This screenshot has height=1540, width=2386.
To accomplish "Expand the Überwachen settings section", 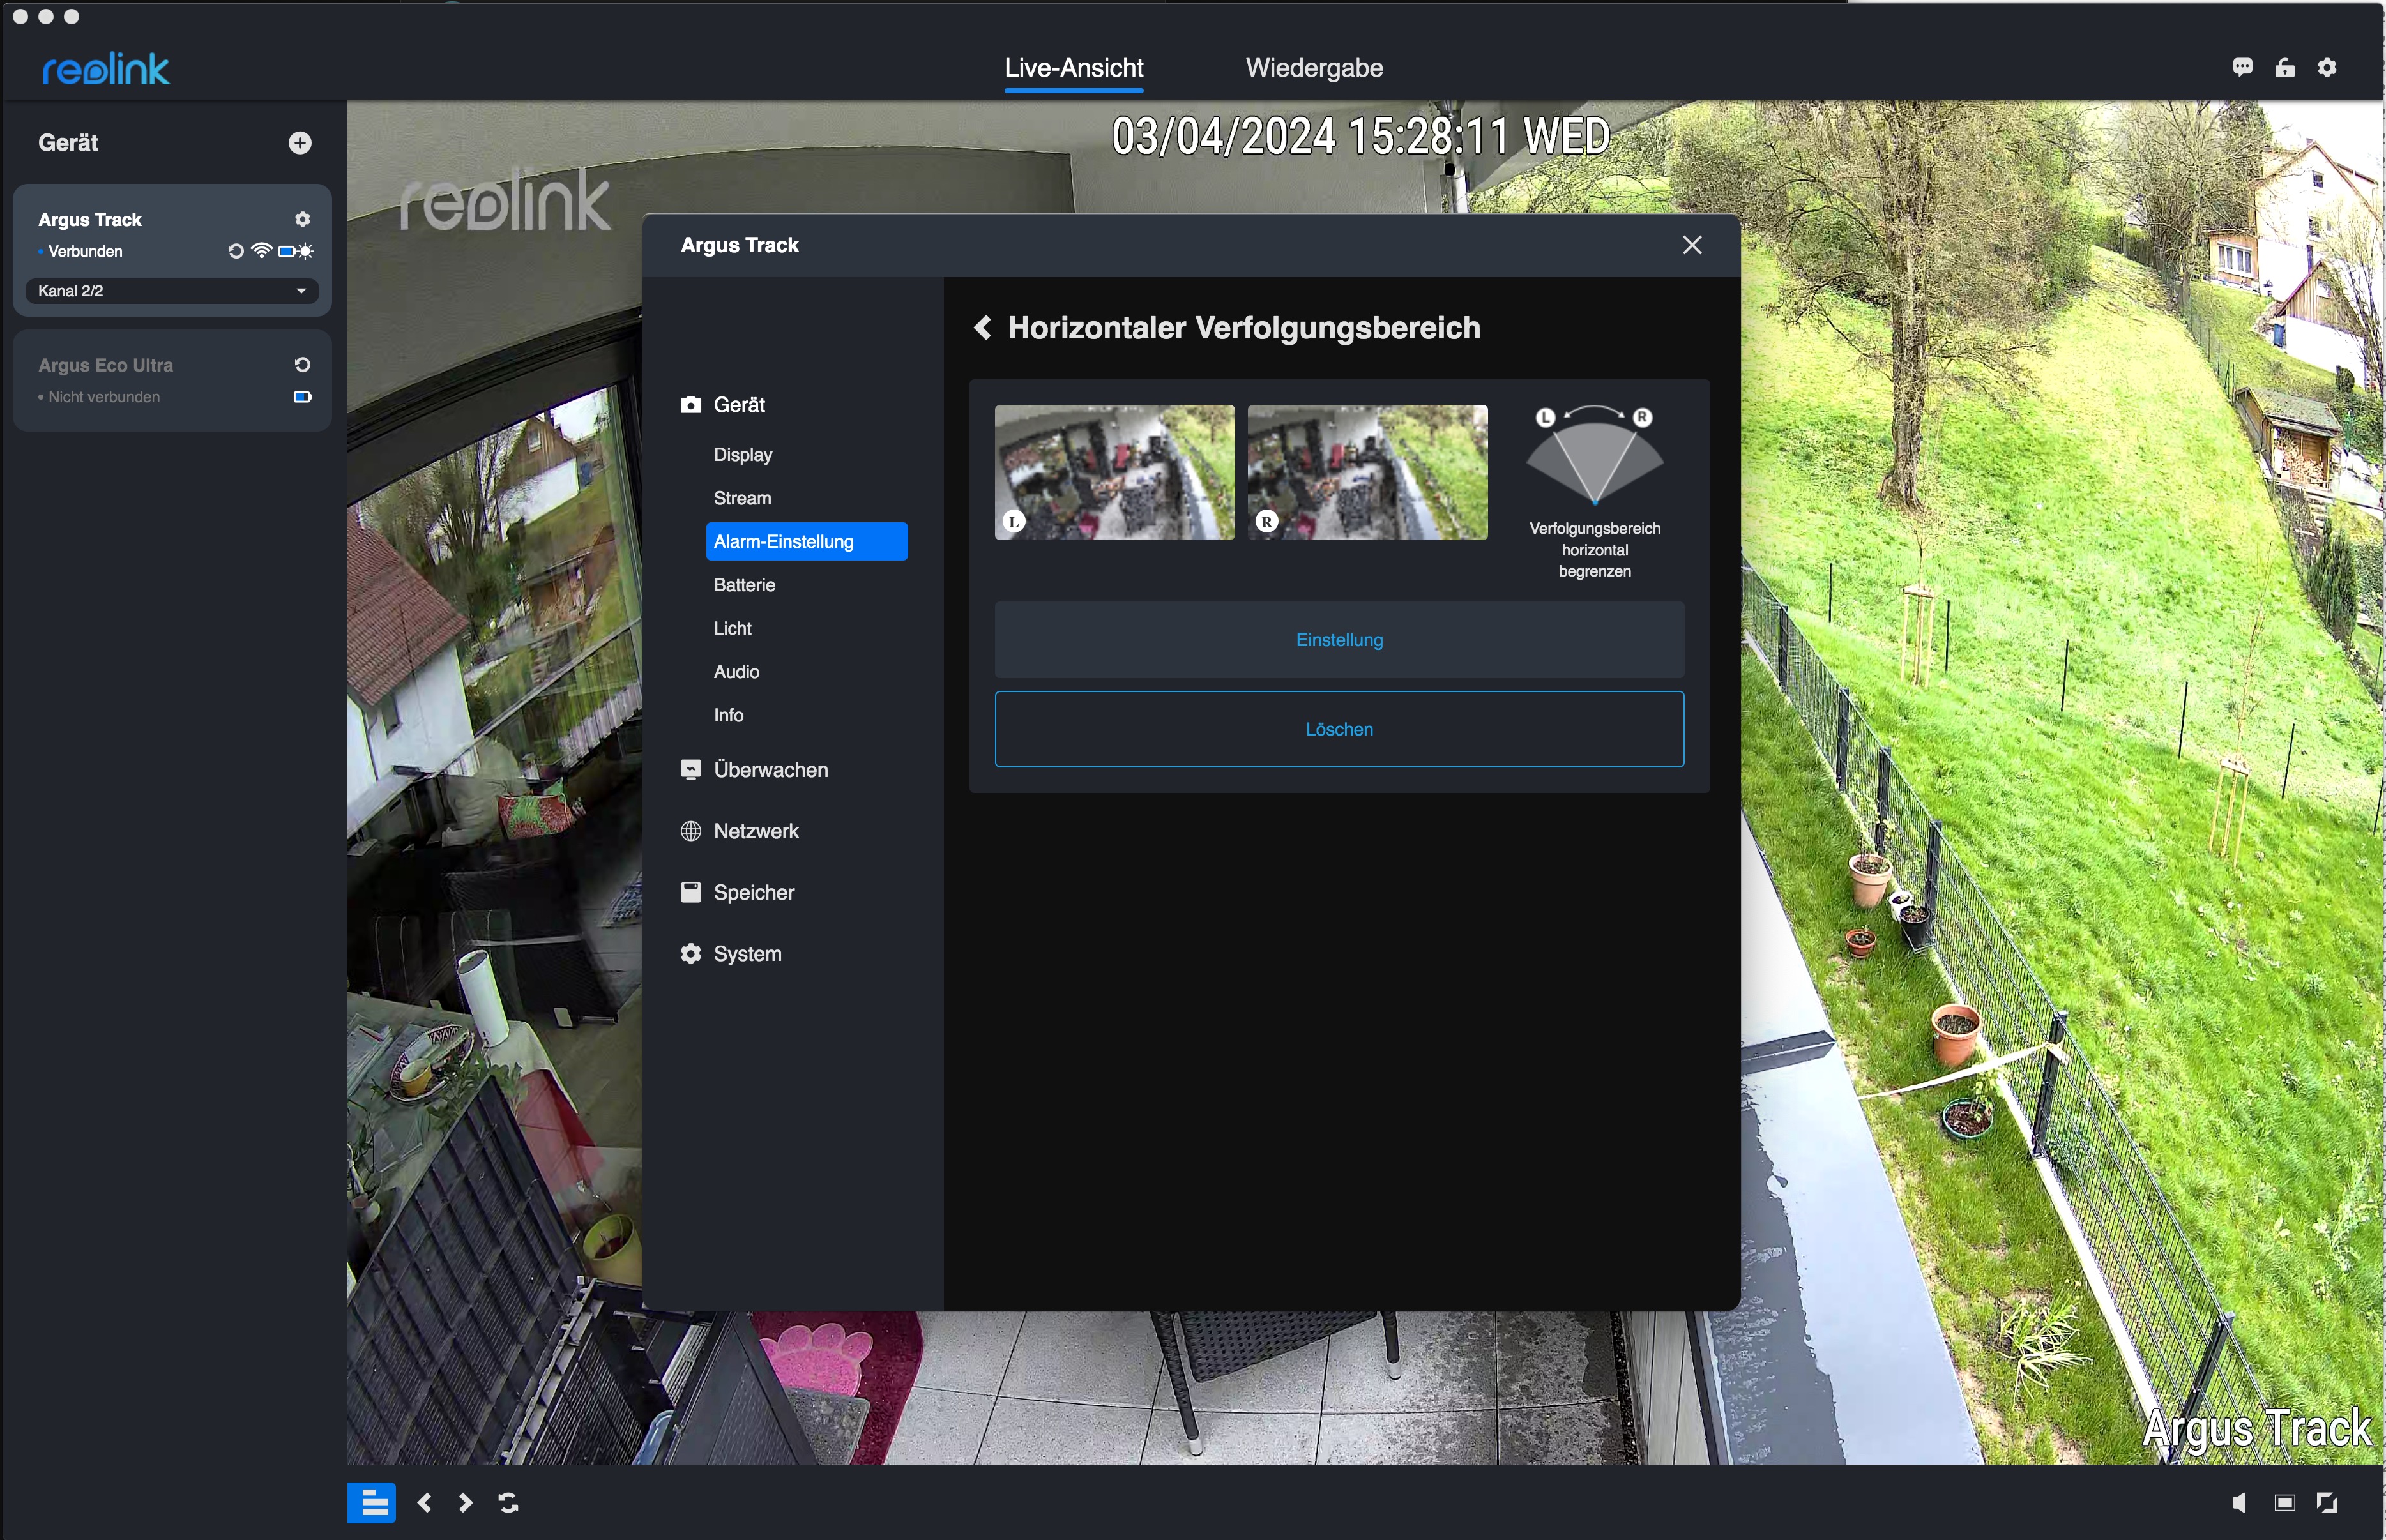I will [770, 770].
